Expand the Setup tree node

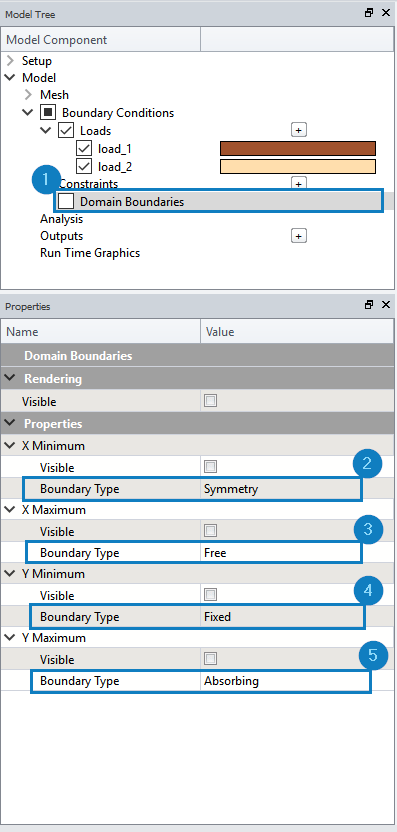click(x=10, y=60)
